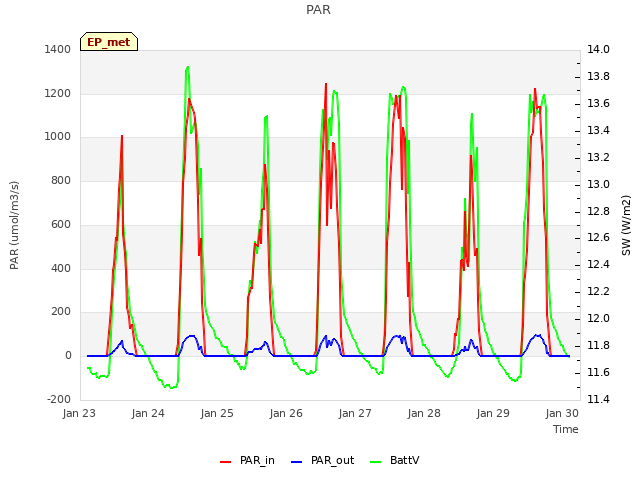Click the PAR chart title
The width and height of the screenshot is (640, 480).
coord(318,10)
